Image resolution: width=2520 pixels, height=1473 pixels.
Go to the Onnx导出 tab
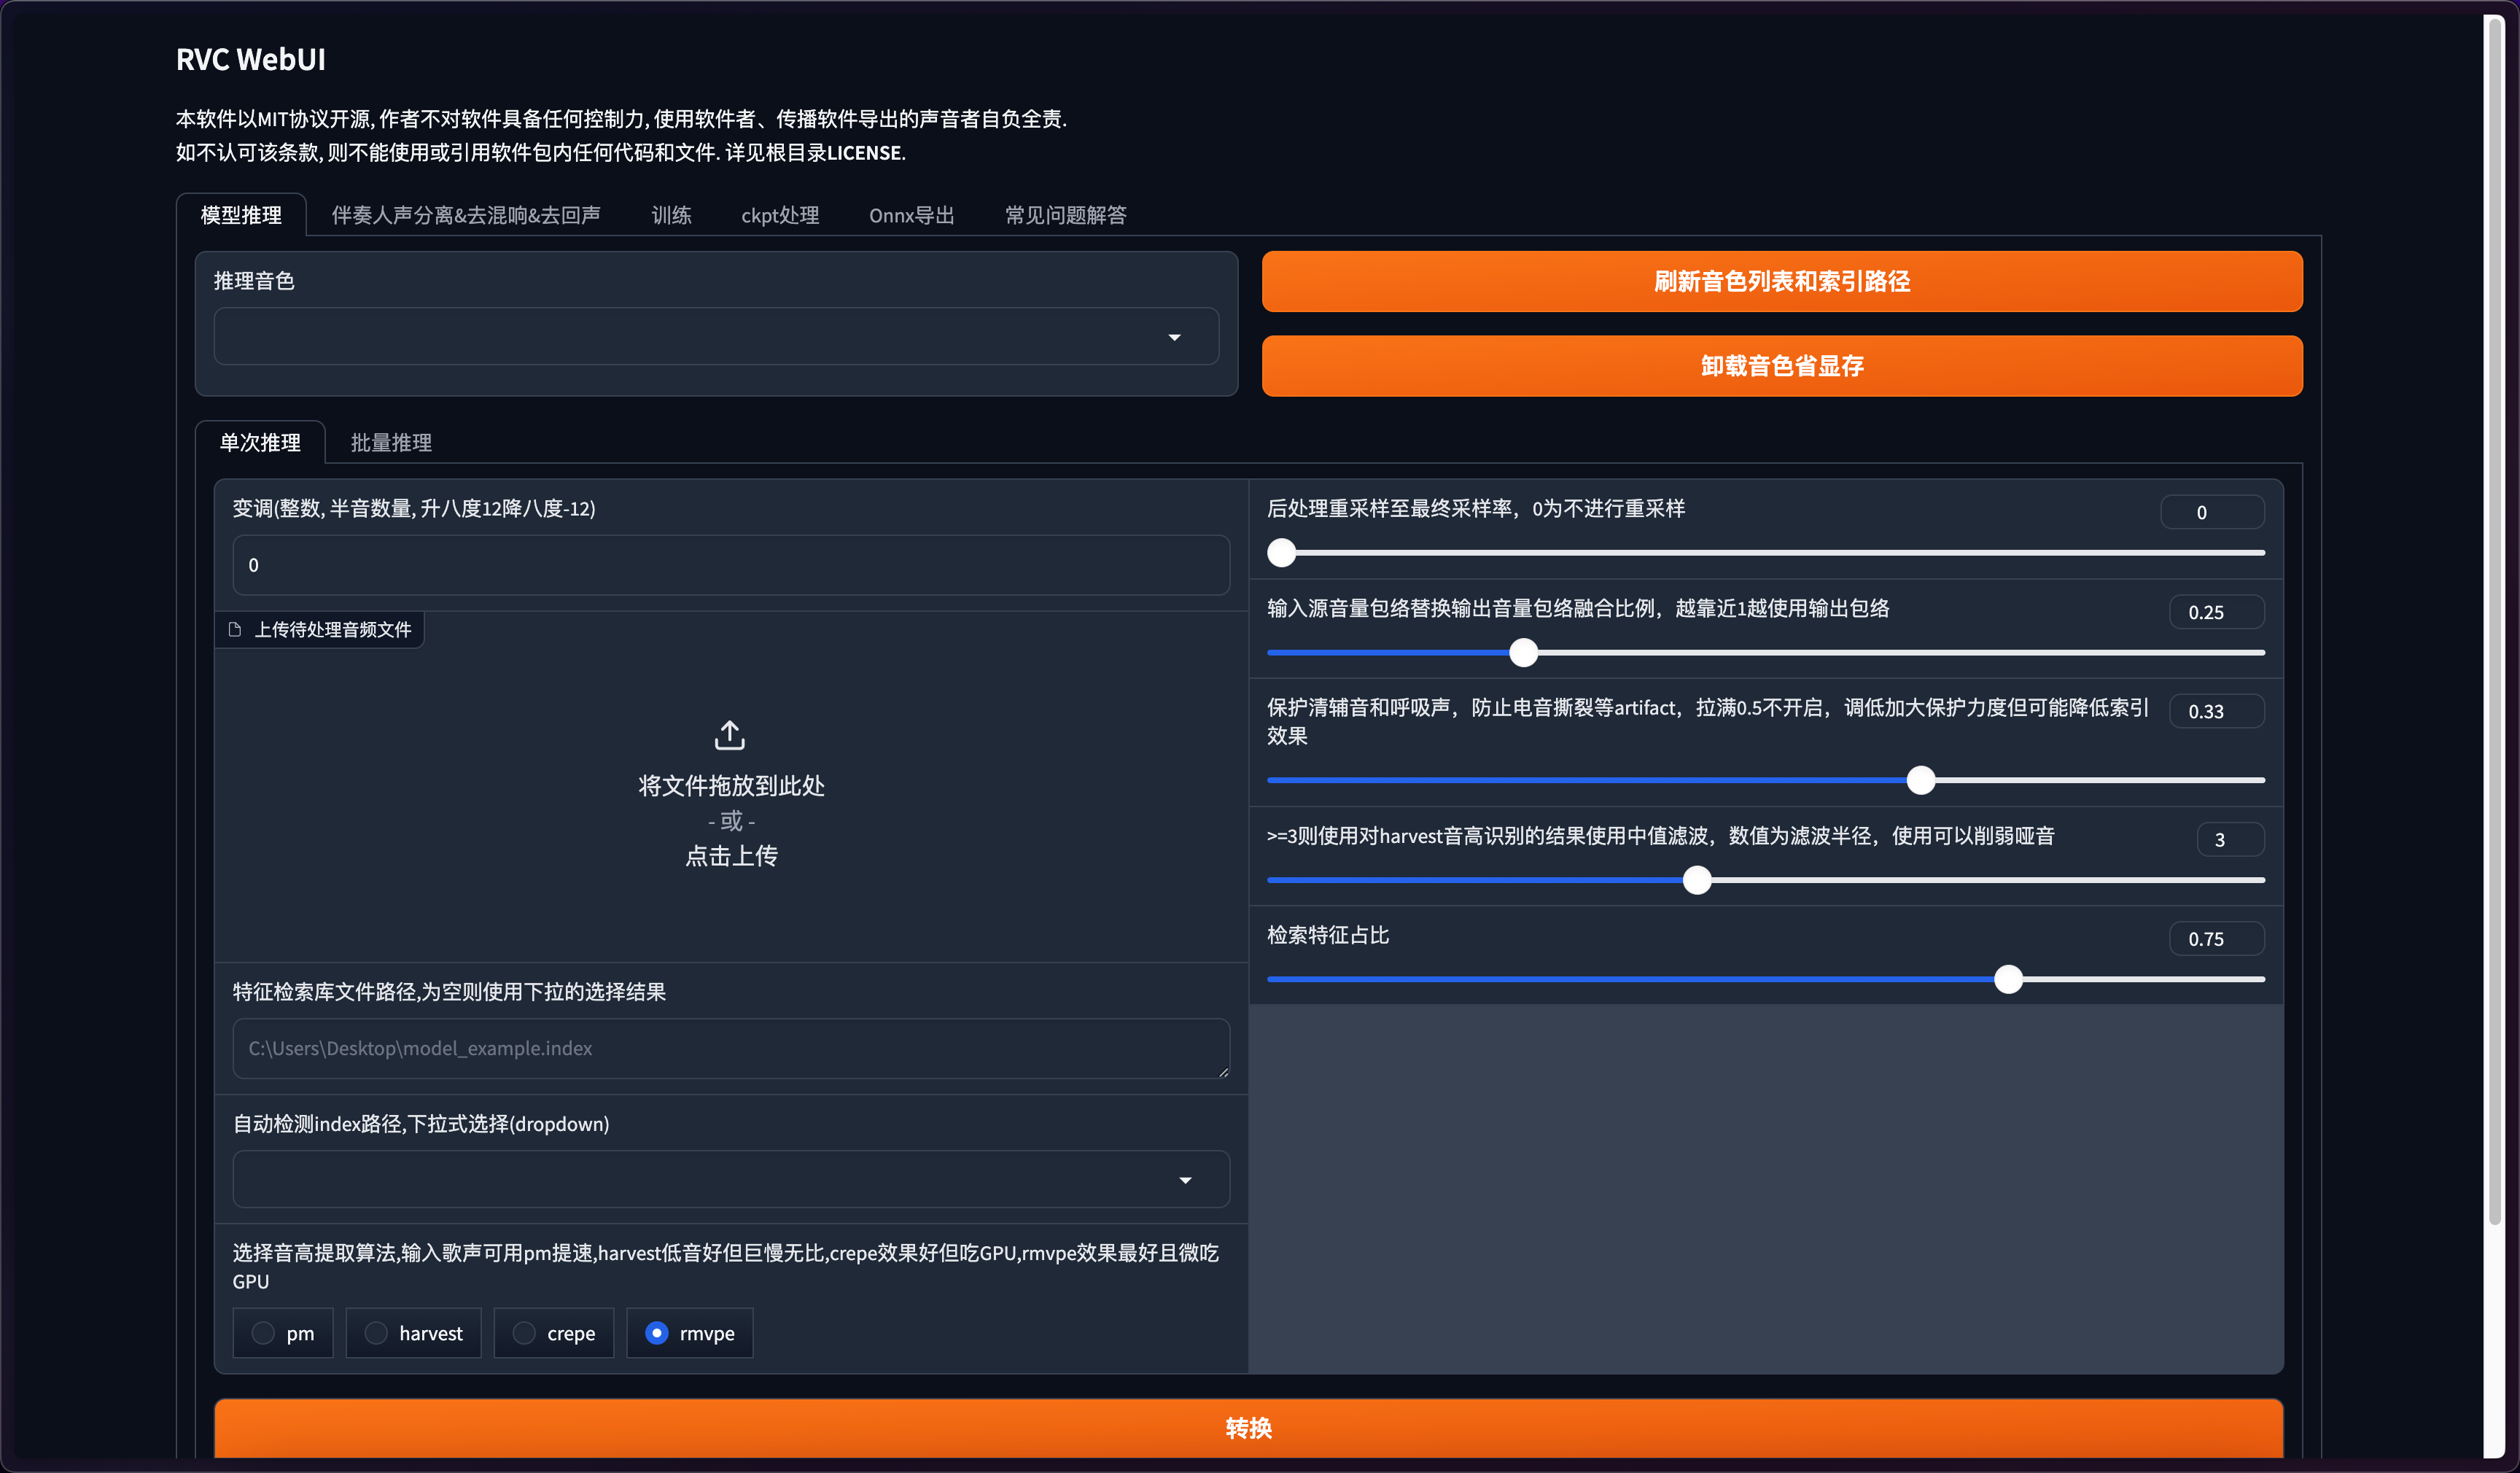click(911, 215)
